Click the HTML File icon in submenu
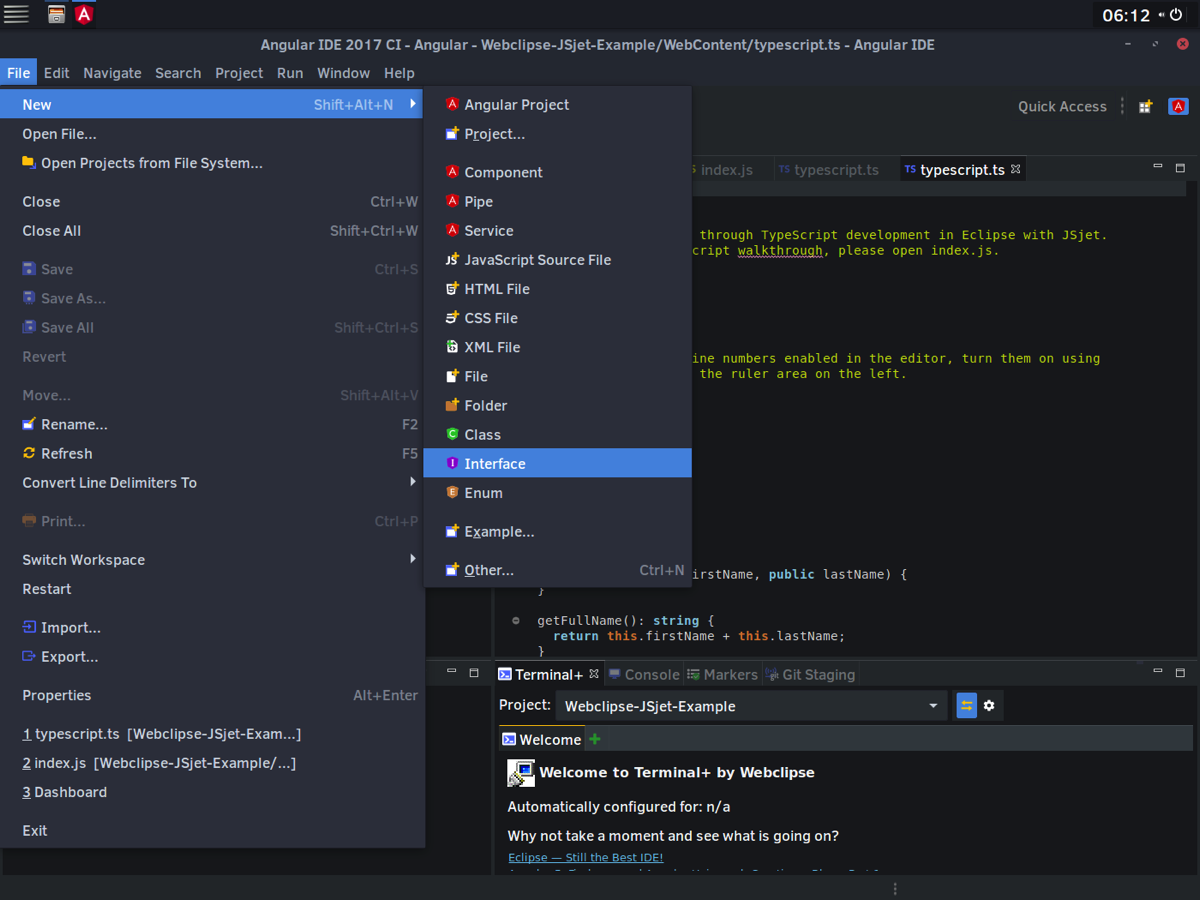This screenshot has width=1200, height=900. tap(452, 288)
